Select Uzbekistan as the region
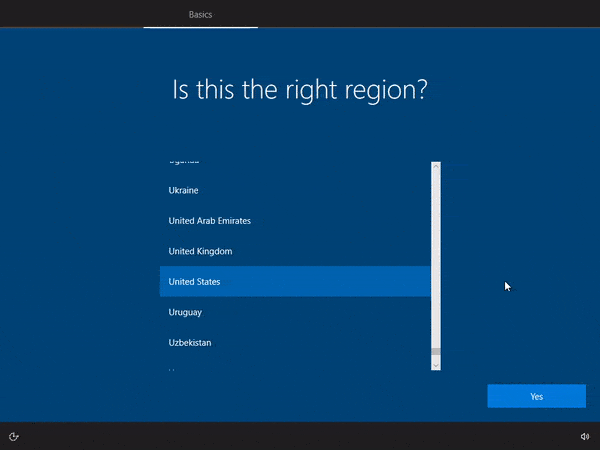 coord(190,343)
